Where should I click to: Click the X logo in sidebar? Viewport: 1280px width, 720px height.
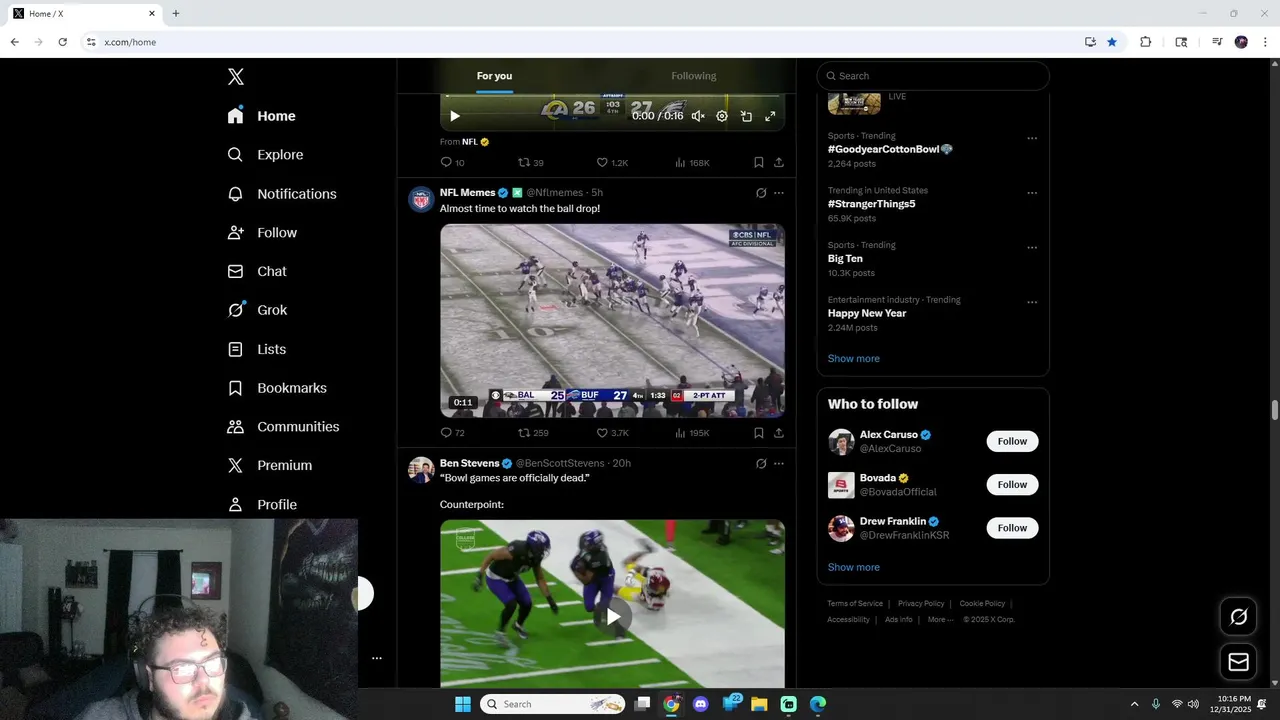[x=235, y=77]
